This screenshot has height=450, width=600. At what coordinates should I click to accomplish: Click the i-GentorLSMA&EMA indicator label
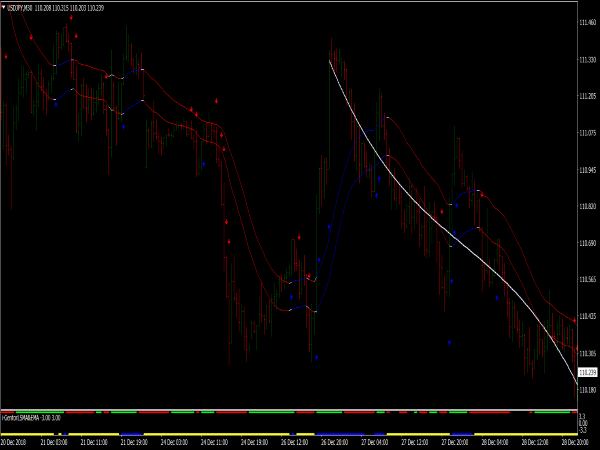point(21,418)
